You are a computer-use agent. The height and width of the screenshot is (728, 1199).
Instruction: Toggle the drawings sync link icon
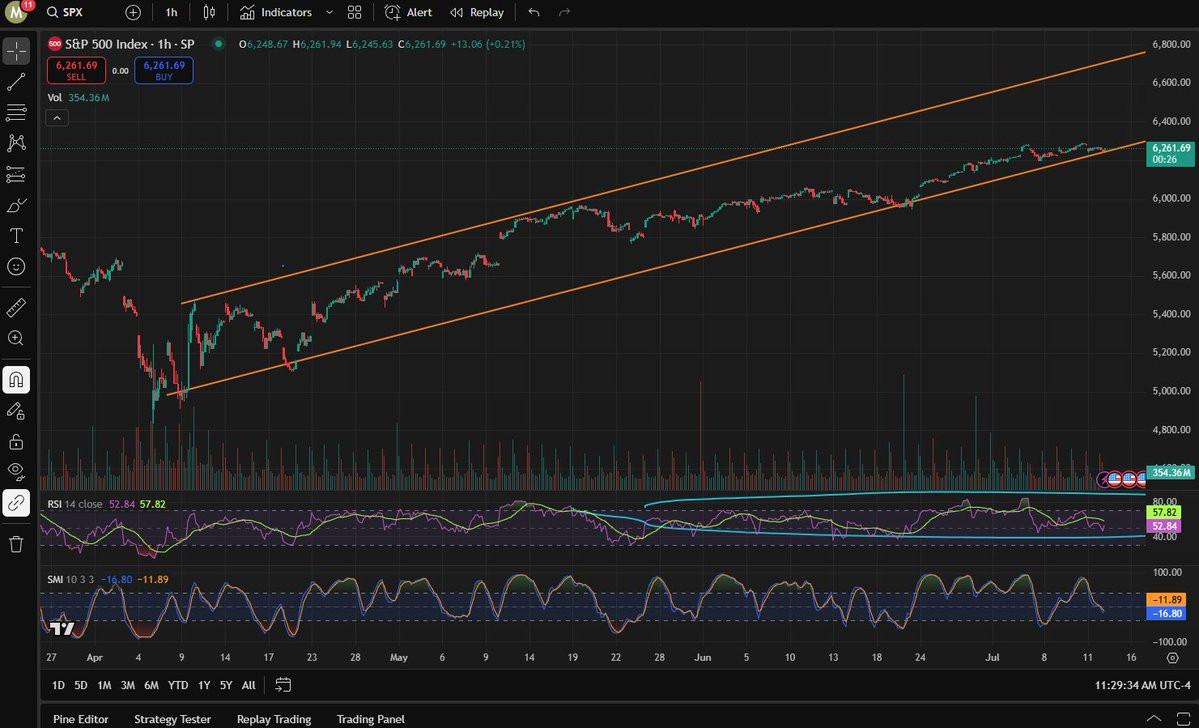coord(16,503)
